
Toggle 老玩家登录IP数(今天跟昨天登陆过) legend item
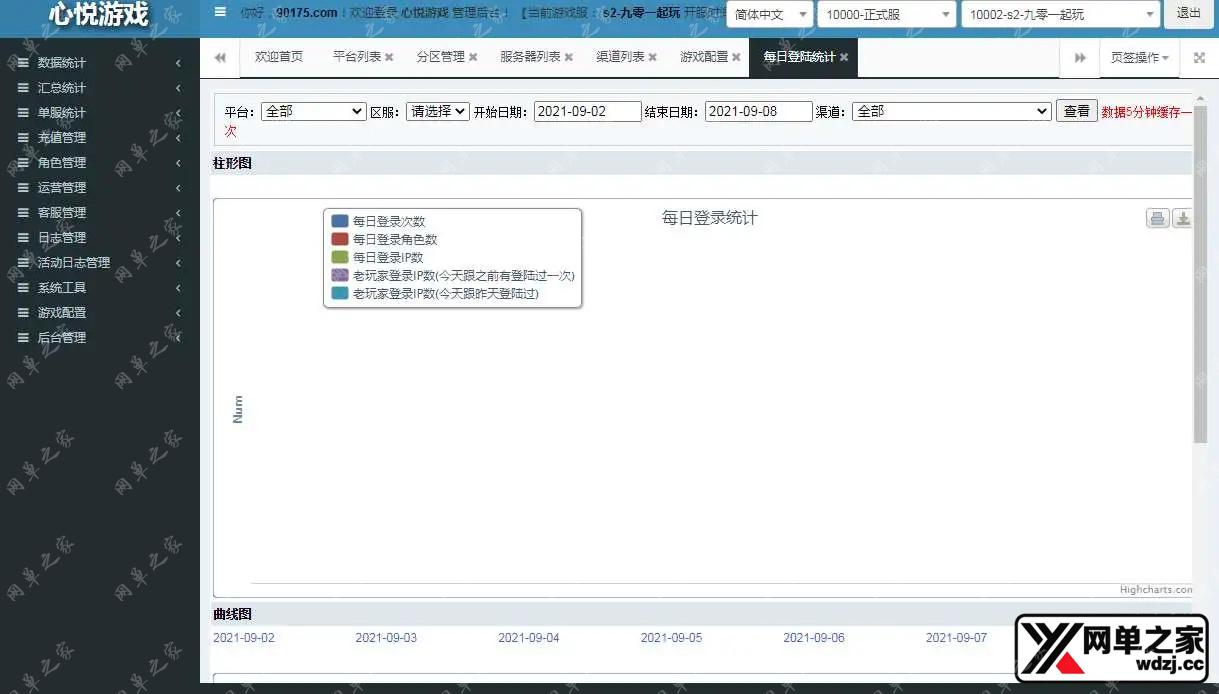click(435, 293)
